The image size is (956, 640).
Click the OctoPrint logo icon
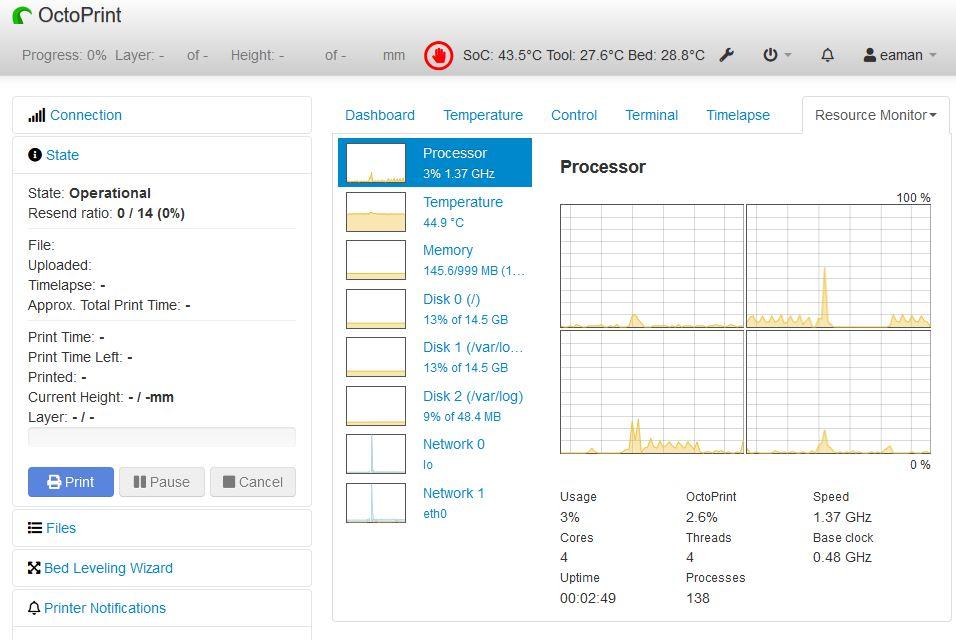pyautogui.click(x=22, y=15)
